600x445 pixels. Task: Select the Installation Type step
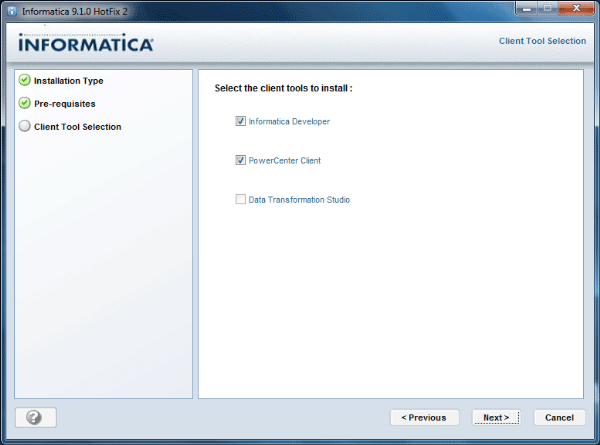(68, 81)
